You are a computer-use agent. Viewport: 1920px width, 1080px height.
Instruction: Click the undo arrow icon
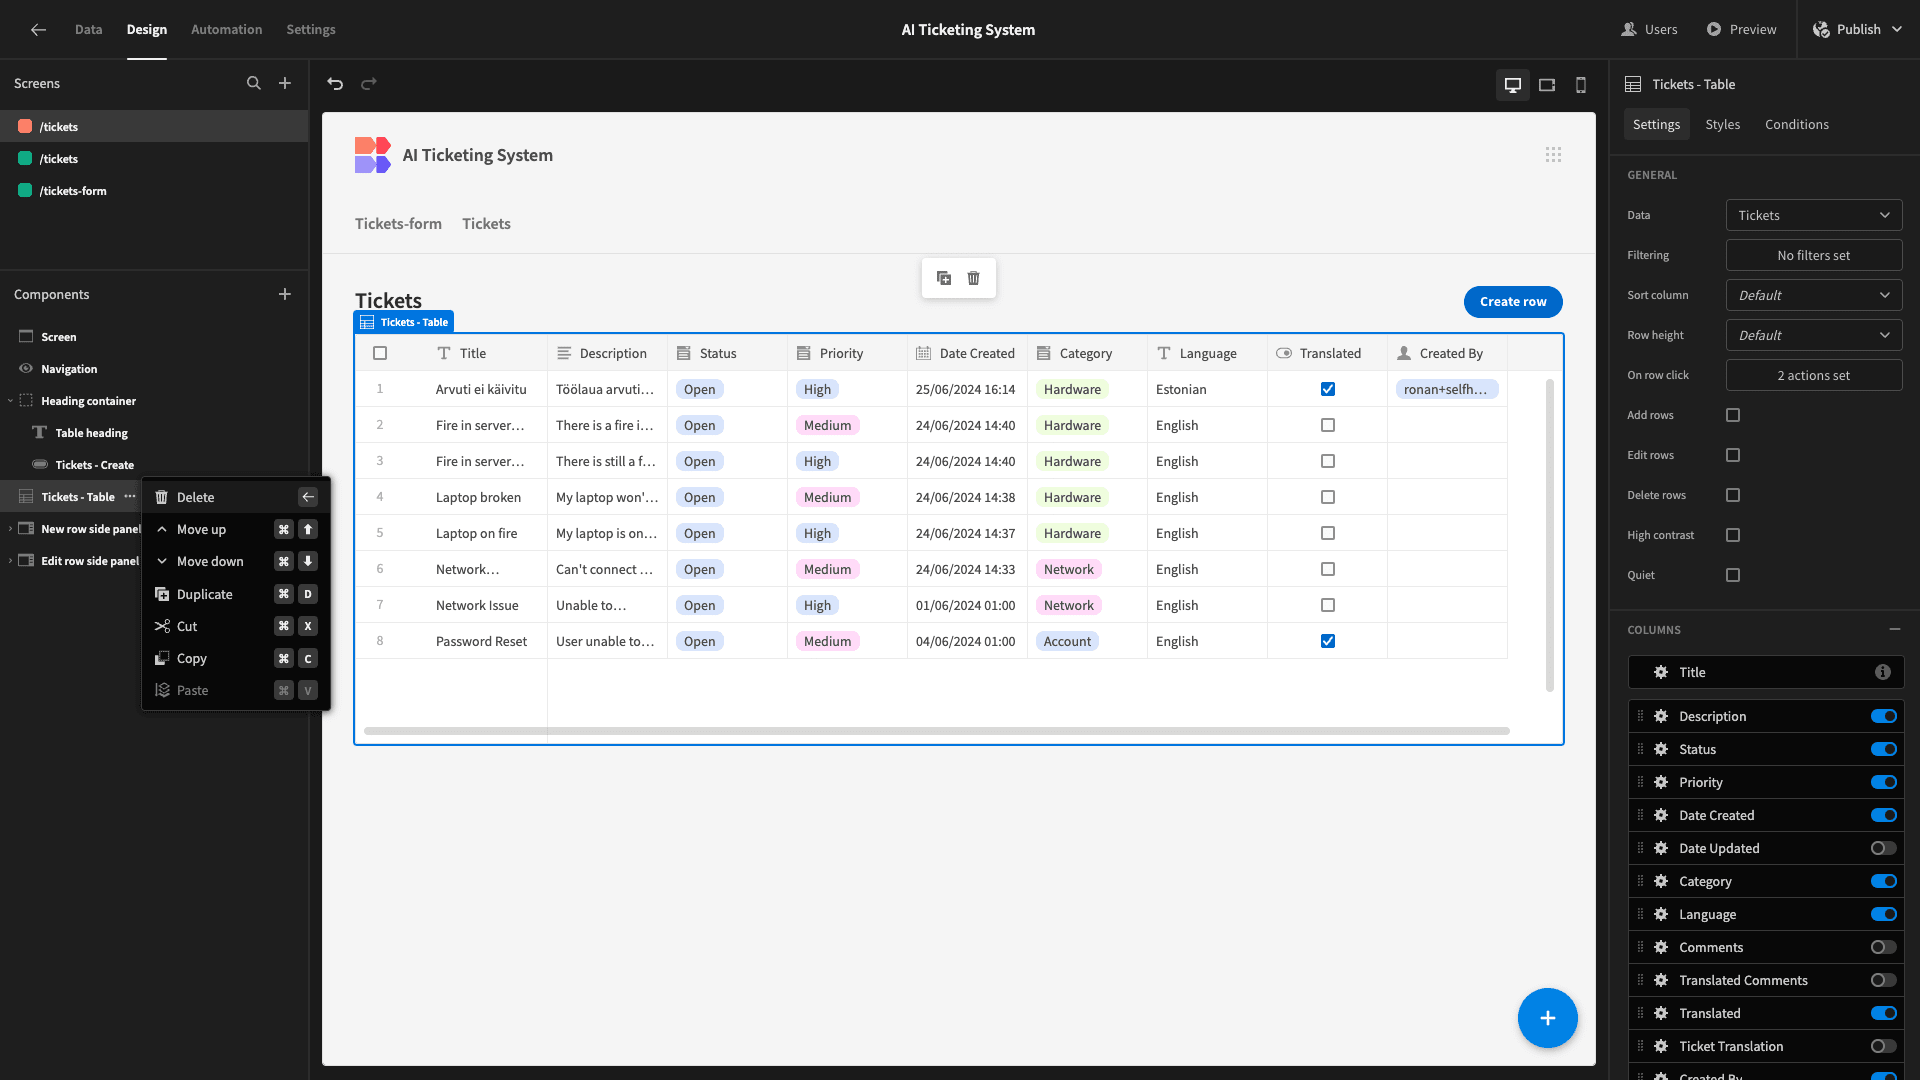[335, 84]
